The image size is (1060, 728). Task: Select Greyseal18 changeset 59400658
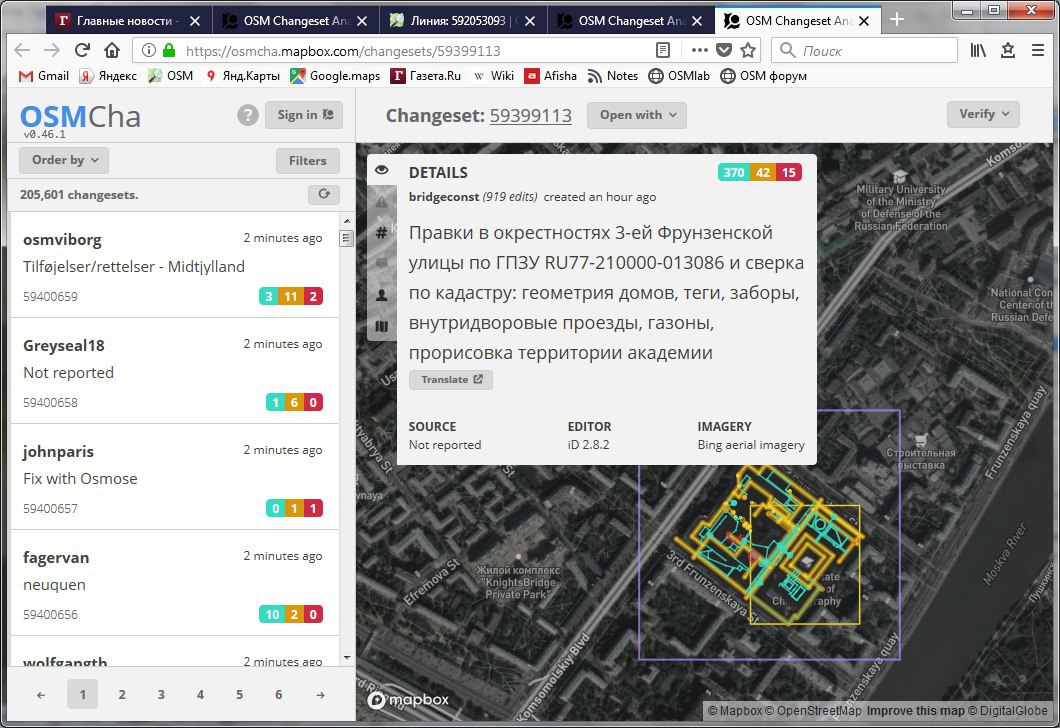[174, 371]
